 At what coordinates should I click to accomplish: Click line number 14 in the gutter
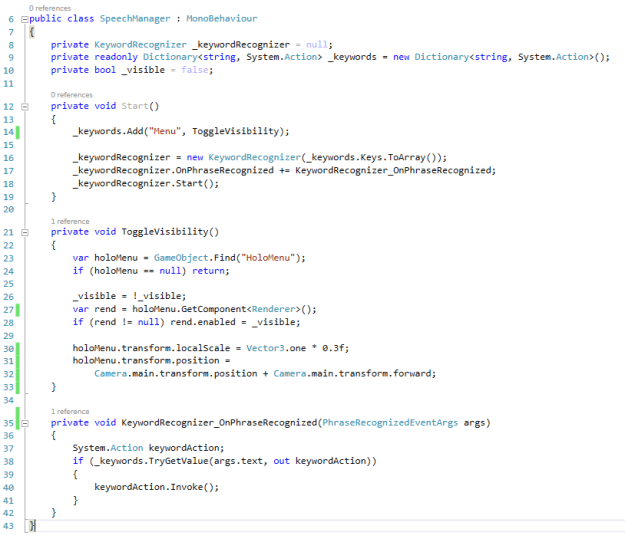11,132
